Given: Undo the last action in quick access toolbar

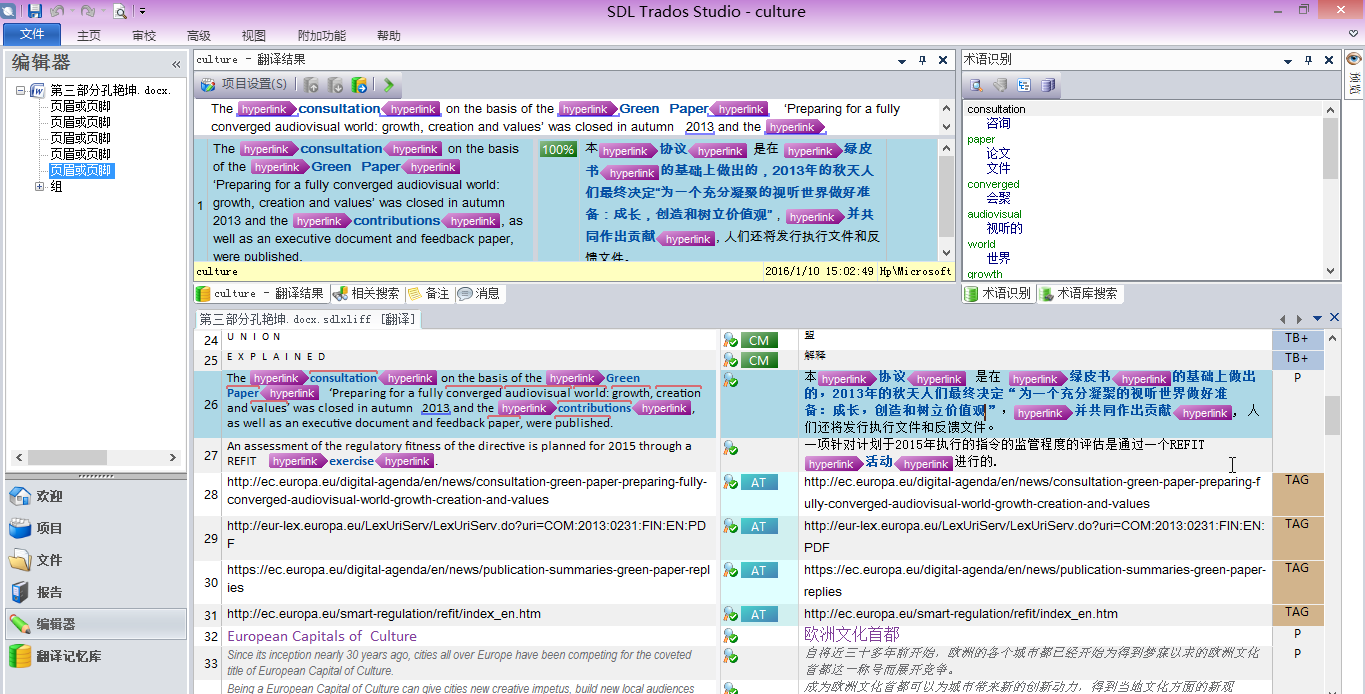Looking at the screenshot, I should [59, 11].
